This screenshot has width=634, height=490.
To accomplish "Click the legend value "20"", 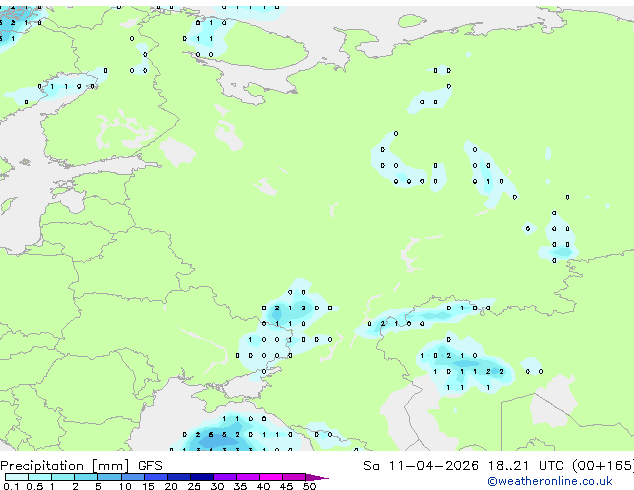I will click(x=171, y=486).
